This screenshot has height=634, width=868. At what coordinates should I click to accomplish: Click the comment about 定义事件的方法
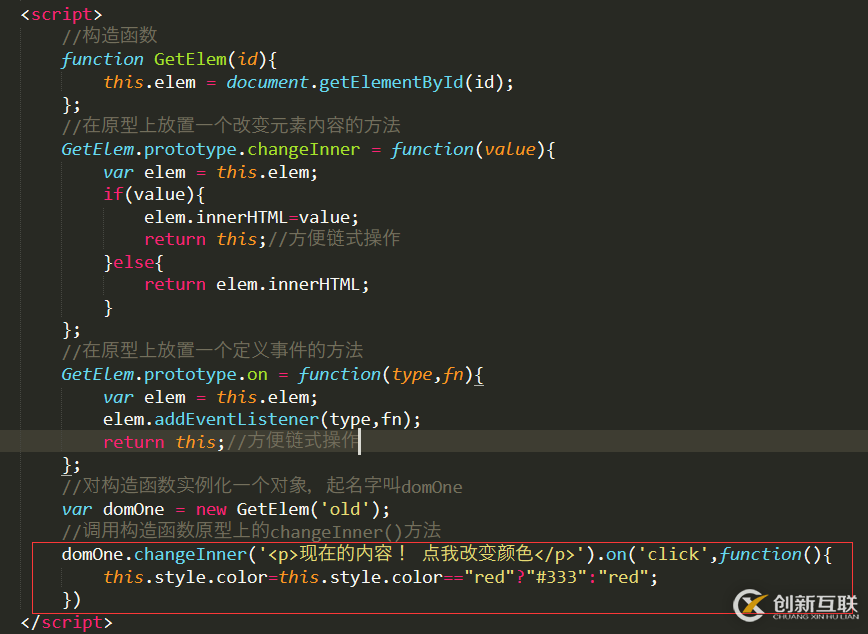(x=213, y=350)
